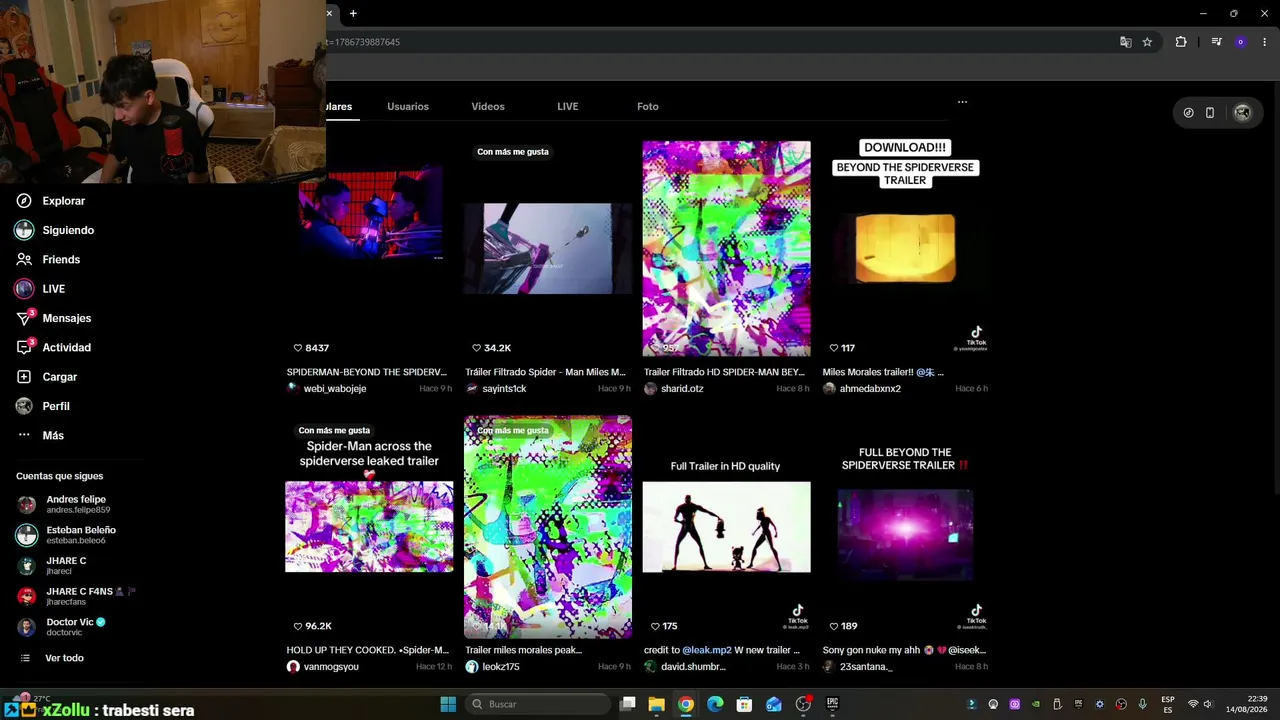Switch to the LIVE search tab
This screenshot has width=1280, height=720.
click(x=568, y=106)
